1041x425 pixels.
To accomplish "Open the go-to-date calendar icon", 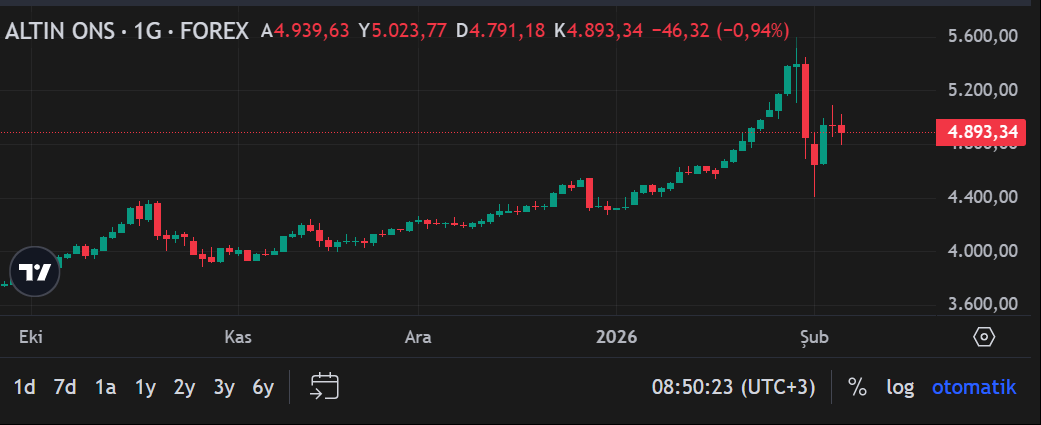I will click(x=325, y=387).
